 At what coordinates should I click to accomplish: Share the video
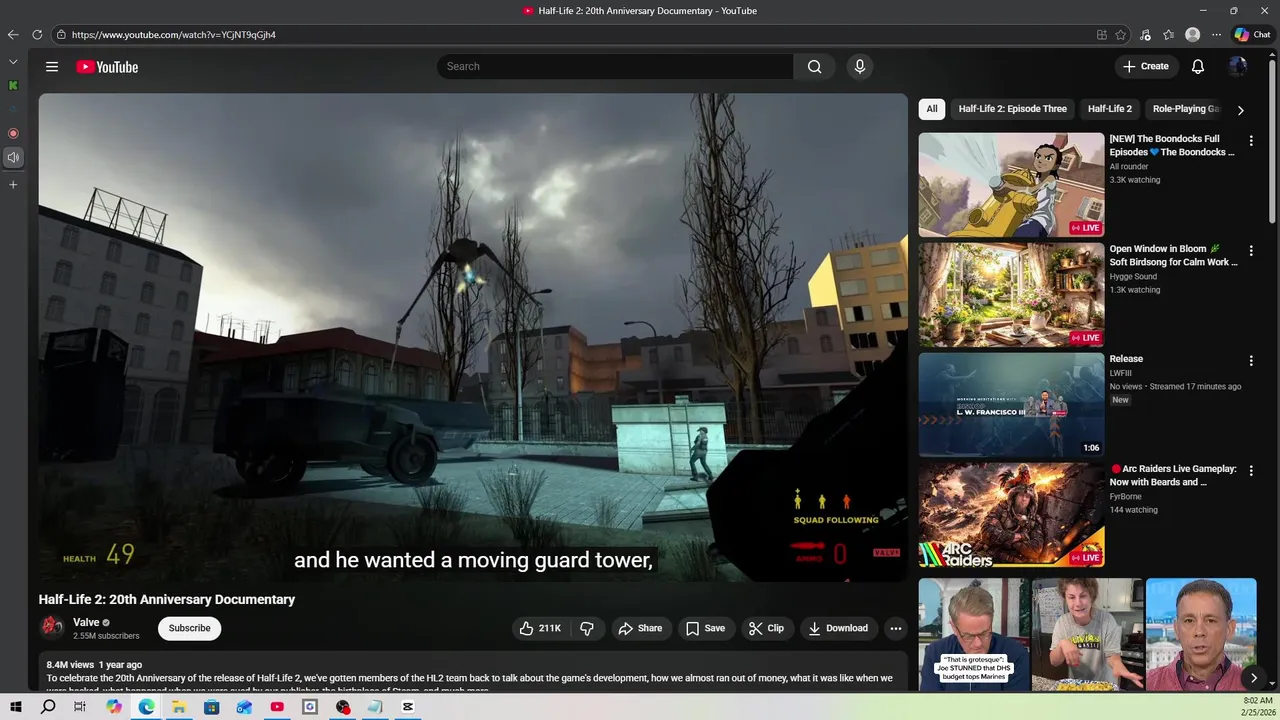640,628
